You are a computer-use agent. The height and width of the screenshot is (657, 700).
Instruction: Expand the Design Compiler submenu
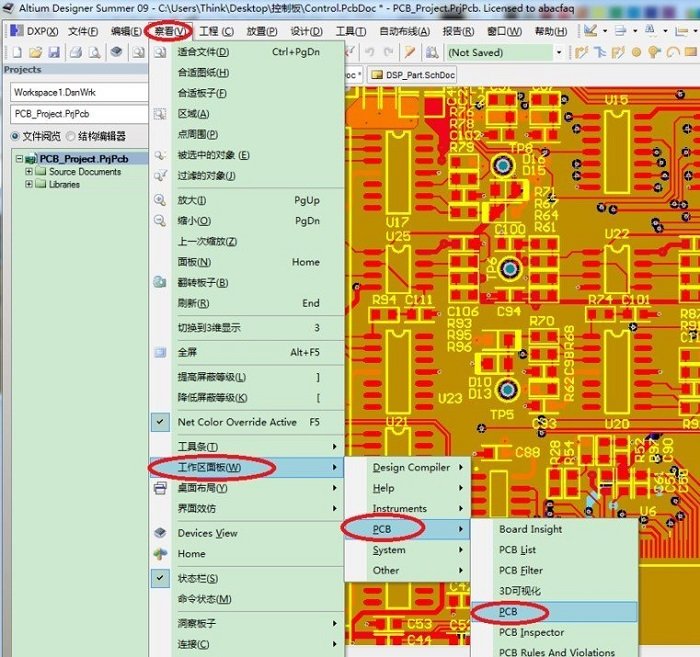pyautogui.click(x=461, y=467)
